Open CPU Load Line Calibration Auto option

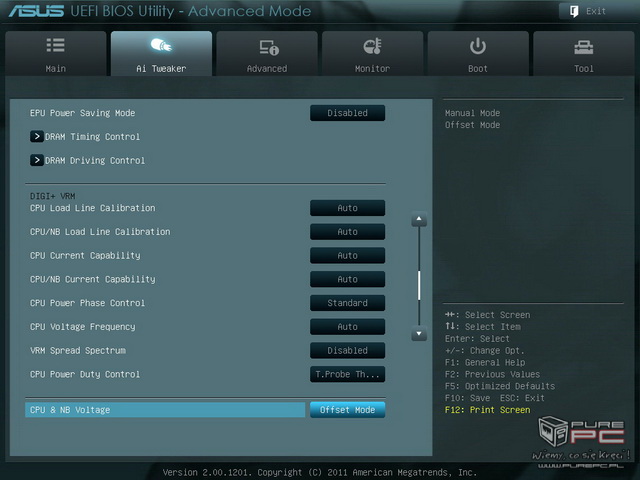tap(347, 208)
